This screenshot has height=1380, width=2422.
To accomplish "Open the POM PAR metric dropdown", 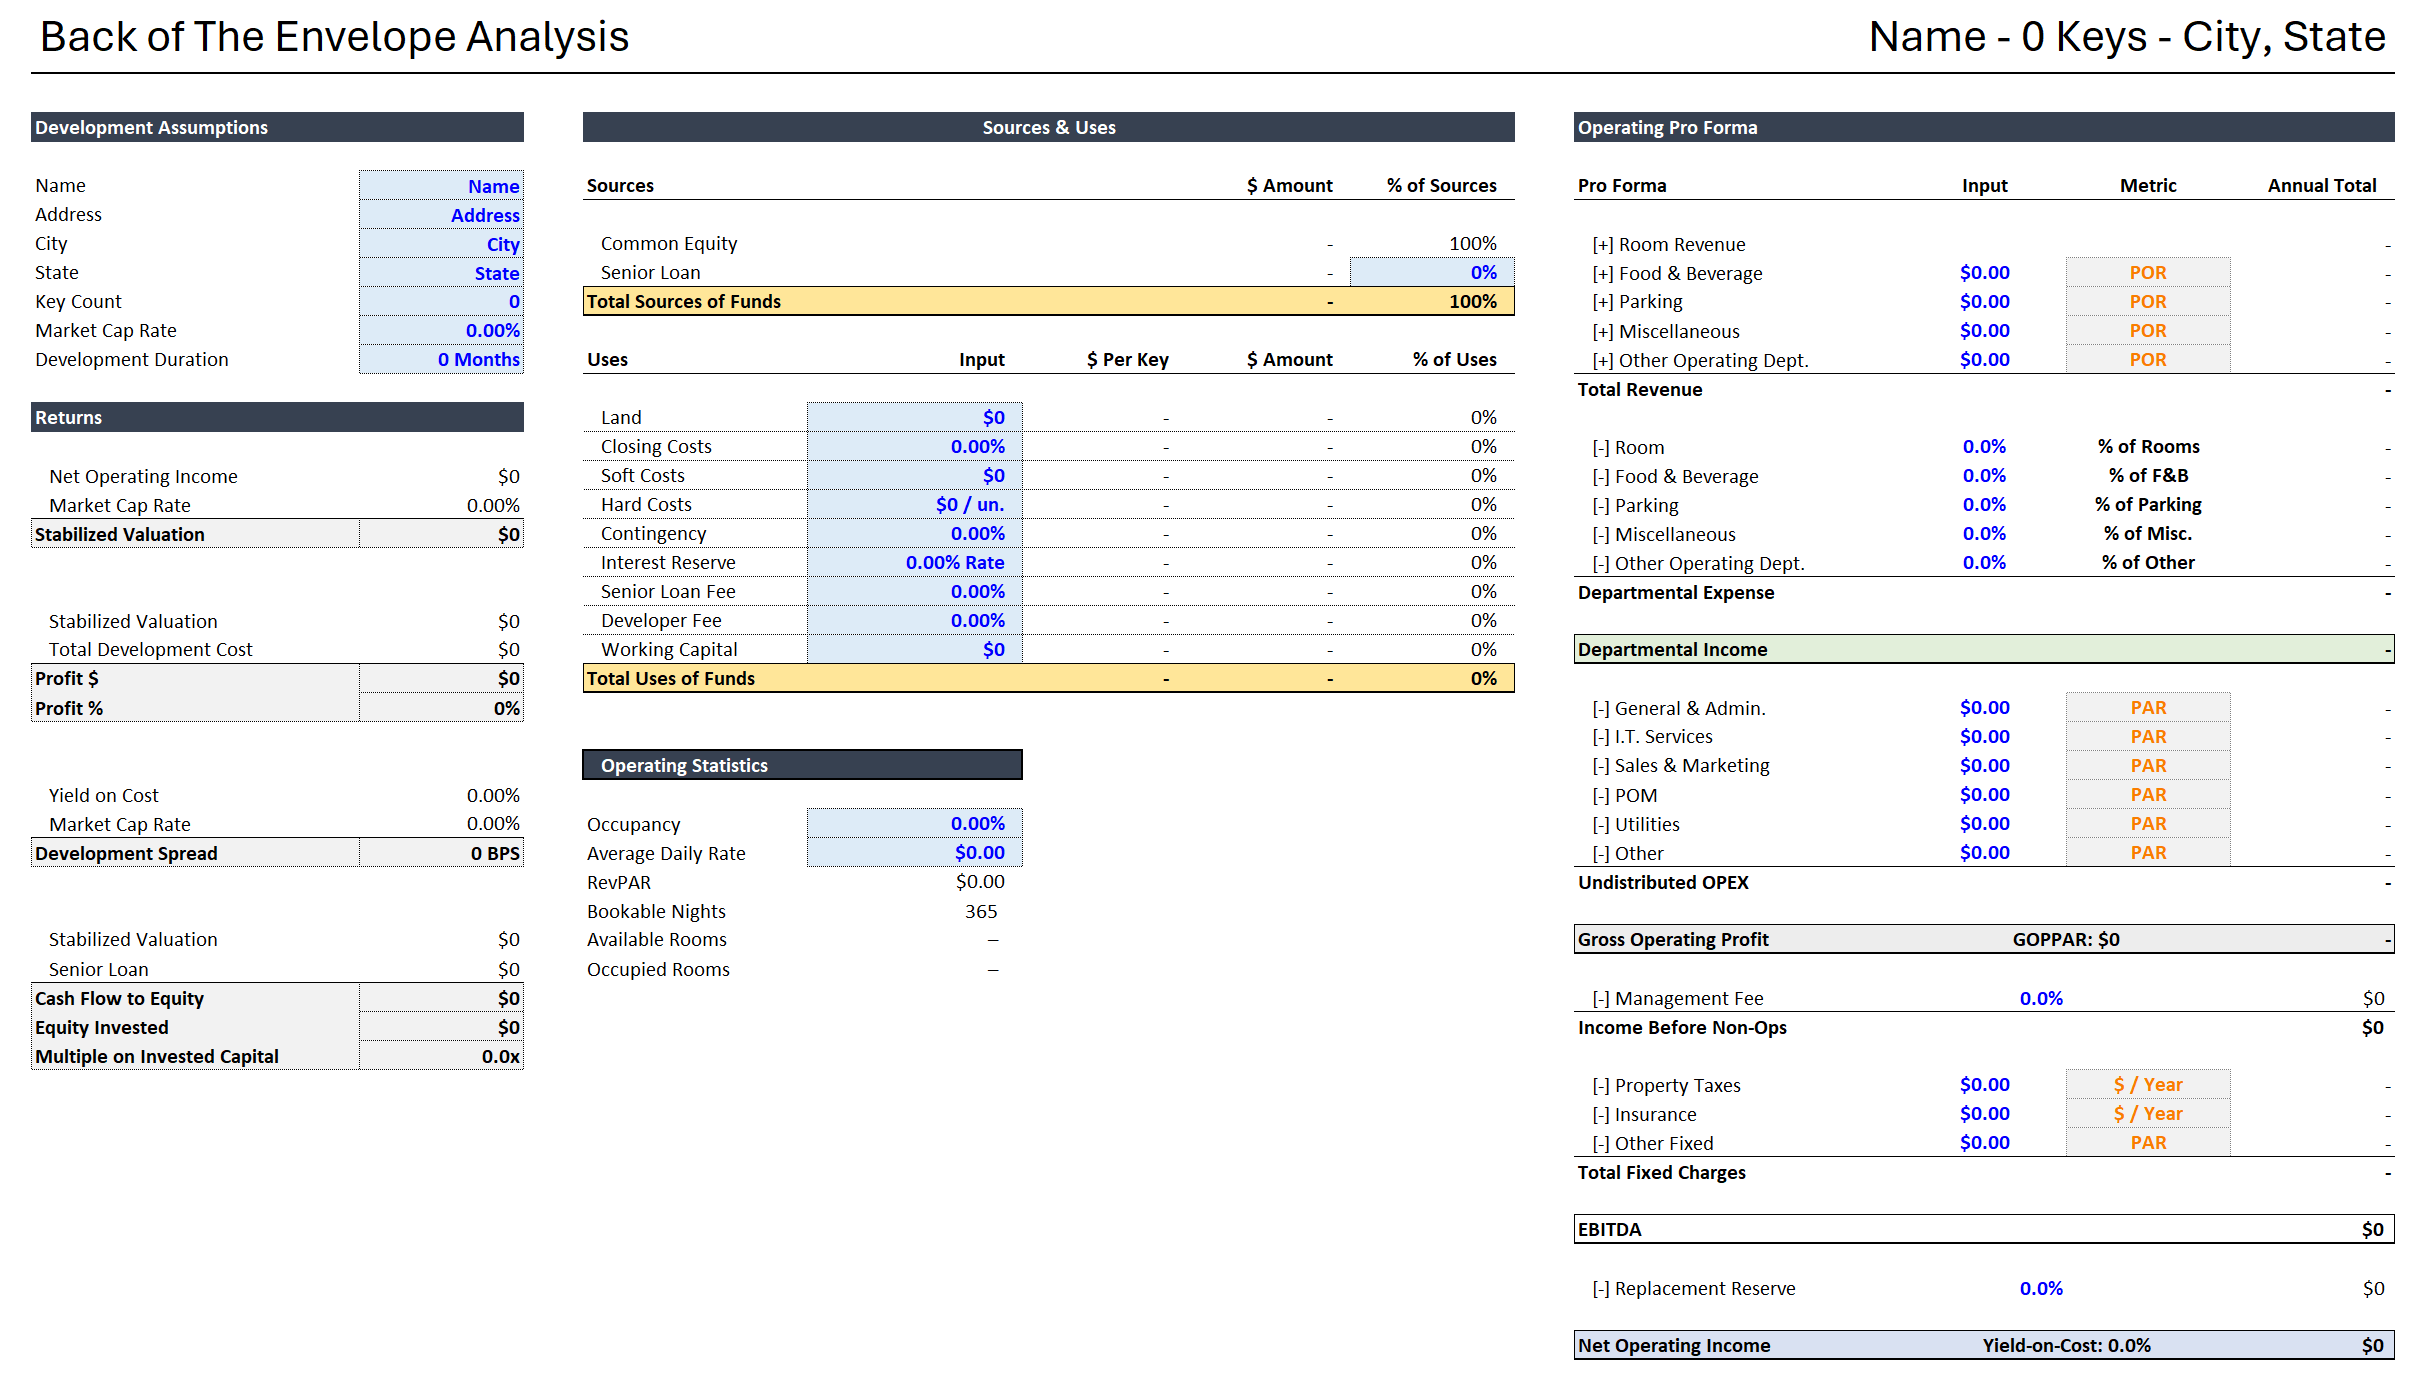I will (x=2148, y=795).
